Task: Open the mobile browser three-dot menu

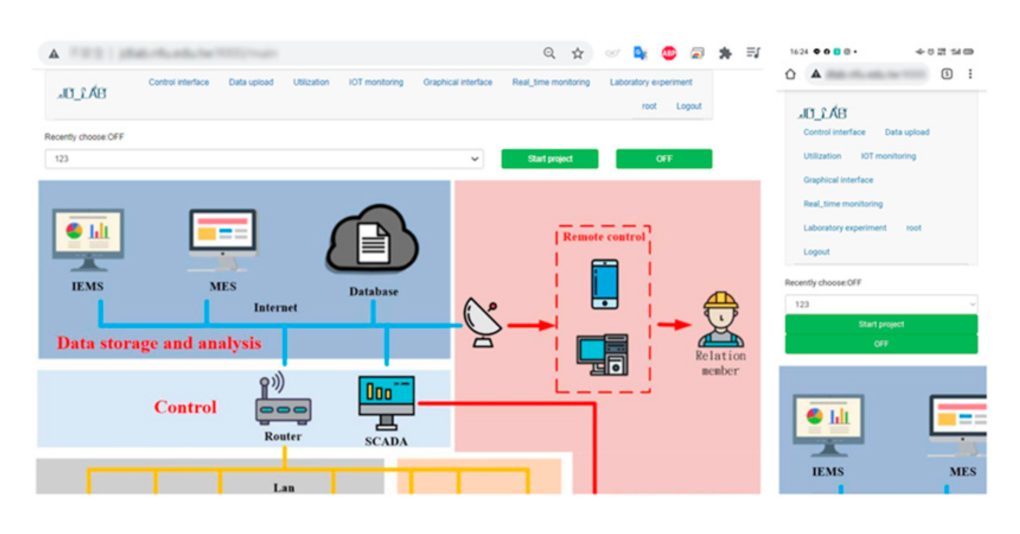Action: (970, 74)
